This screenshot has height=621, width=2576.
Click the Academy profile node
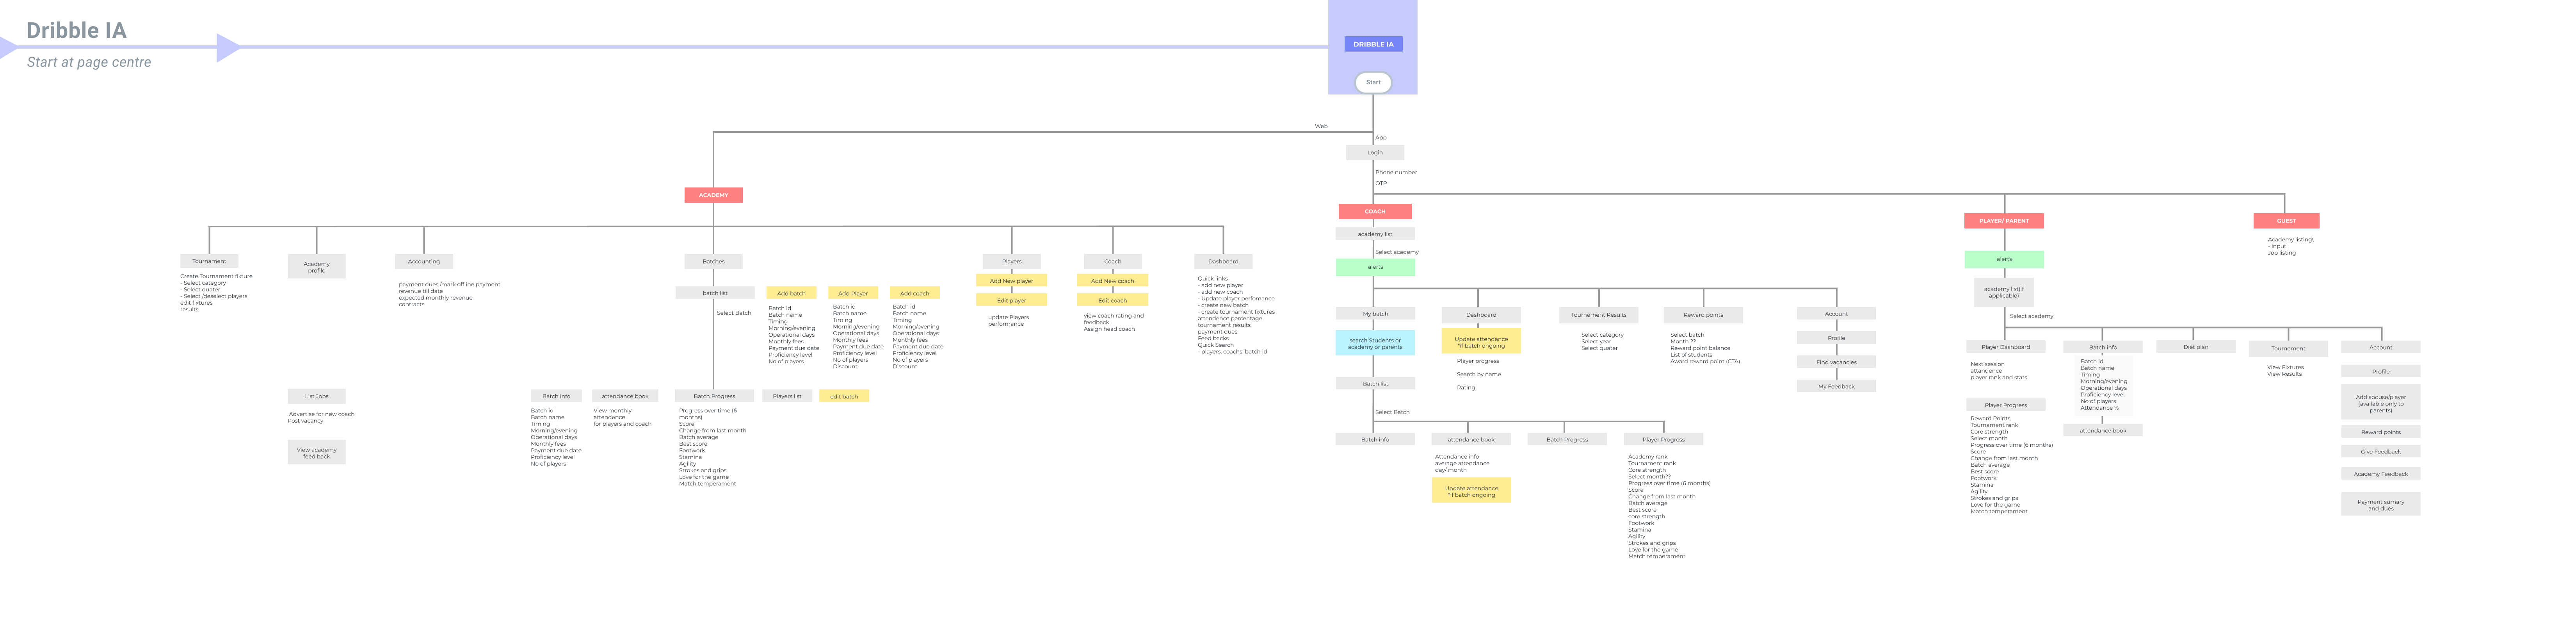[317, 267]
